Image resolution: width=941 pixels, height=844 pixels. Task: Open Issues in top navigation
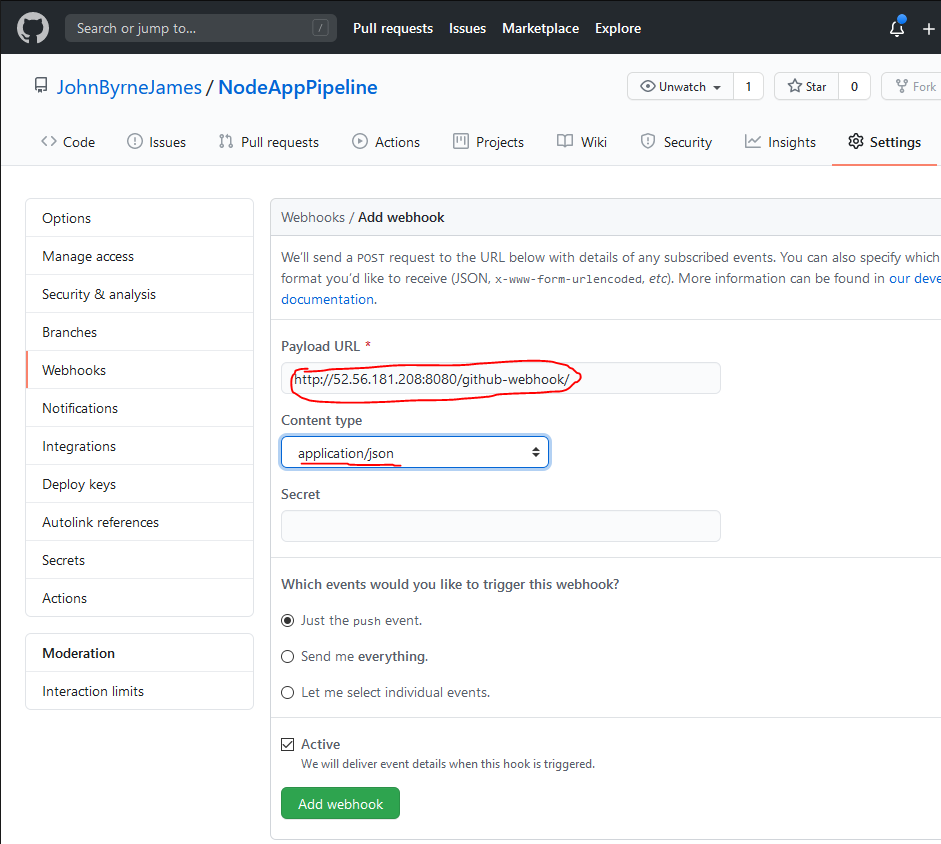click(467, 28)
